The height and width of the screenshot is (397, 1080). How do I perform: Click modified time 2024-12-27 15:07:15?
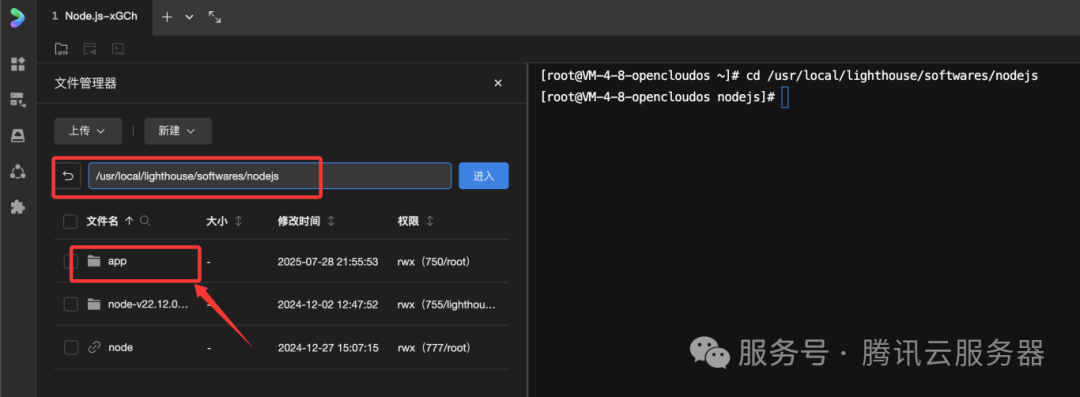pyautogui.click(x=328, y=347)
